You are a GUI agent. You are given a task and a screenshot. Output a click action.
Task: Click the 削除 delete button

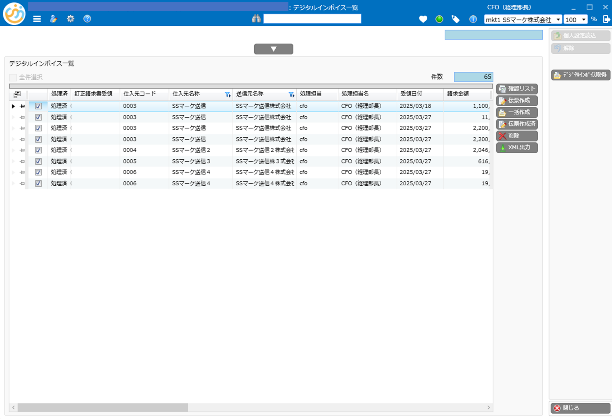point(517,135)
